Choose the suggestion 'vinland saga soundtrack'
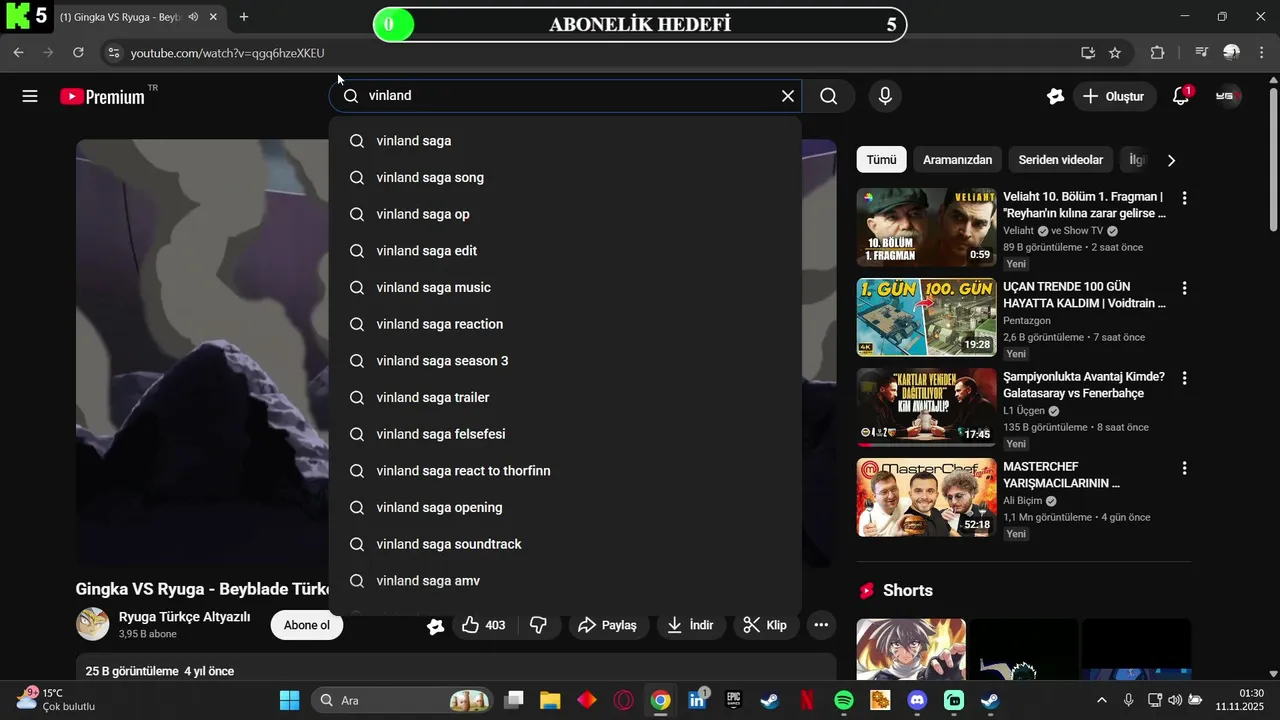1280x720 pixels. point(565,544)
